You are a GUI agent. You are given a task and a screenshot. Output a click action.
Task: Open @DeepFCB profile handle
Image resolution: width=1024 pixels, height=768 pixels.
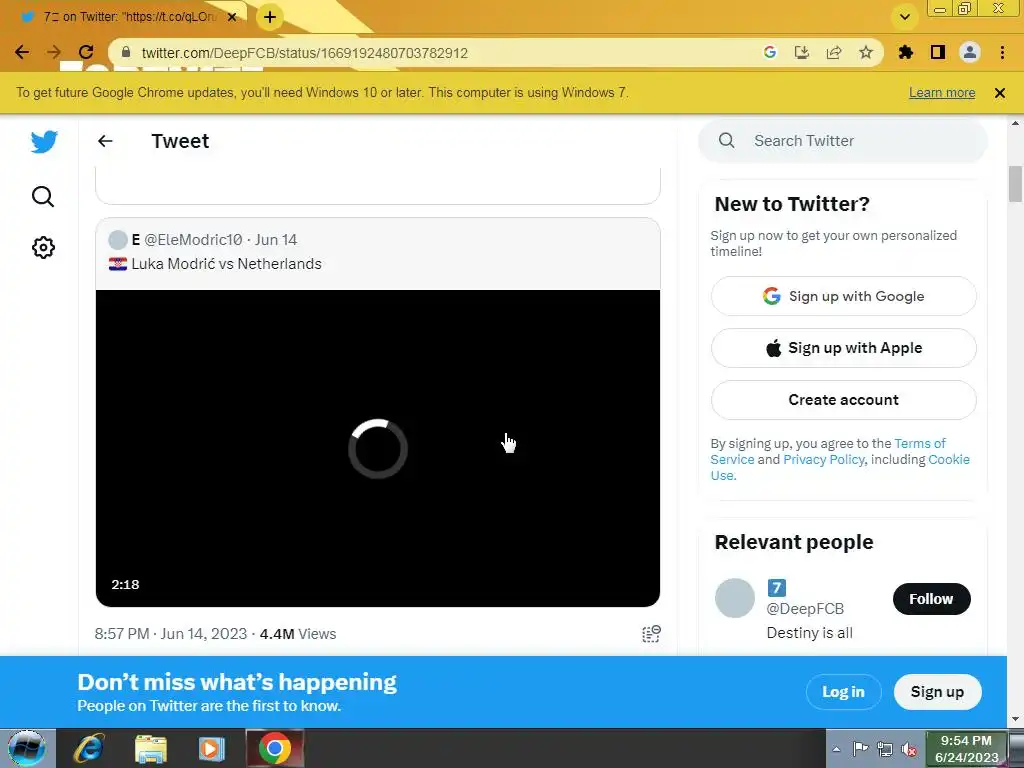(805, 609)
